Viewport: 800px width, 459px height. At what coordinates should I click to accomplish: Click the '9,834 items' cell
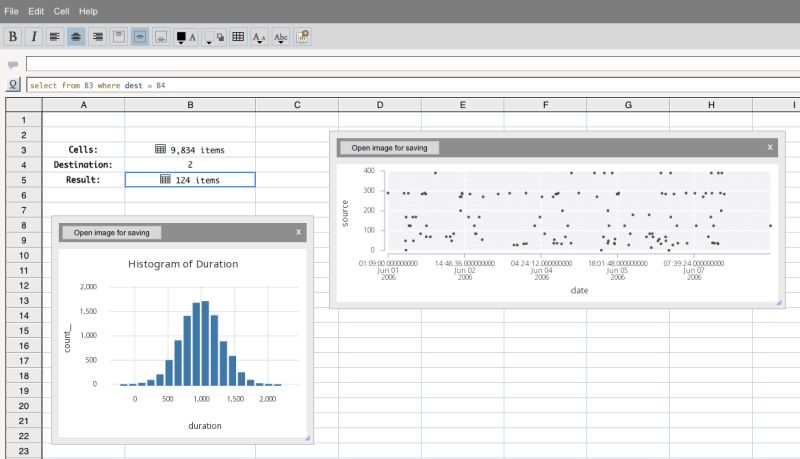[190, 149]
